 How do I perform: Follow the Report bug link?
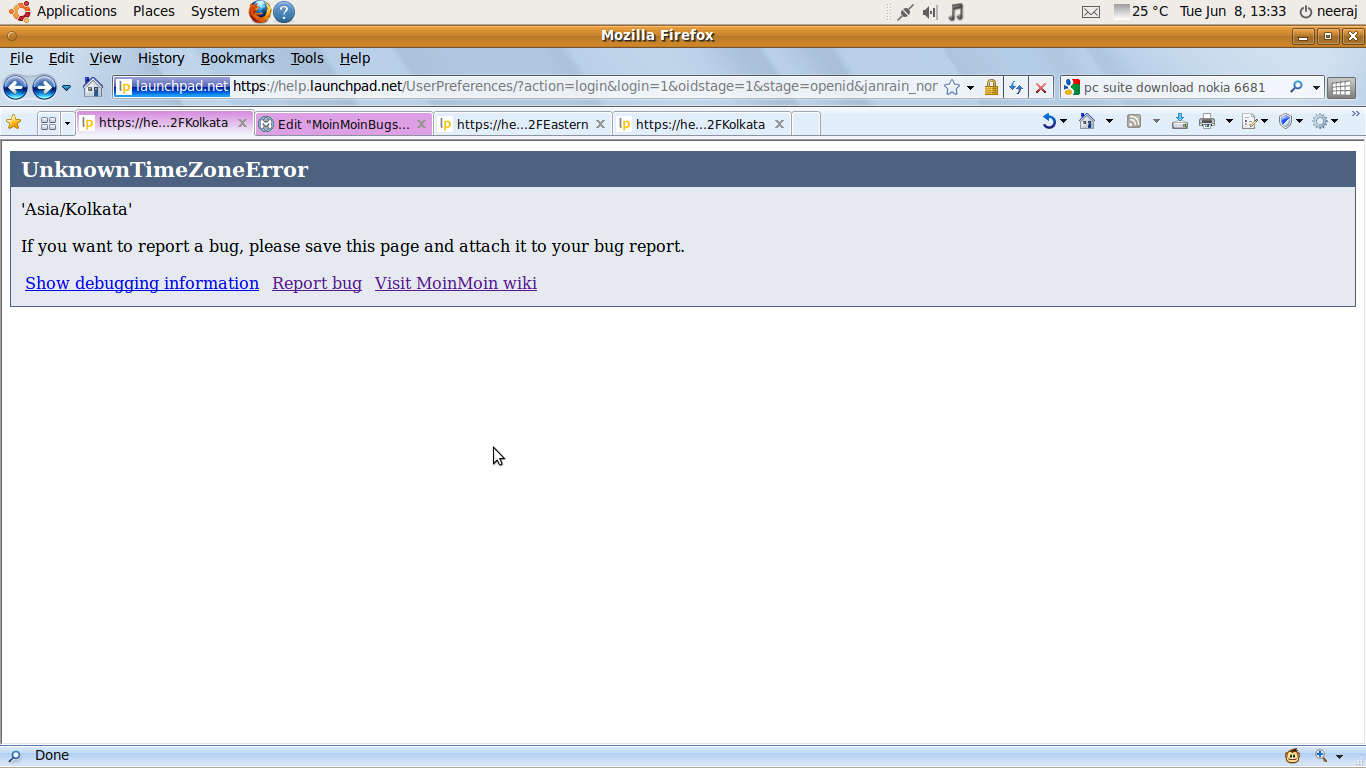coord(317,283)
